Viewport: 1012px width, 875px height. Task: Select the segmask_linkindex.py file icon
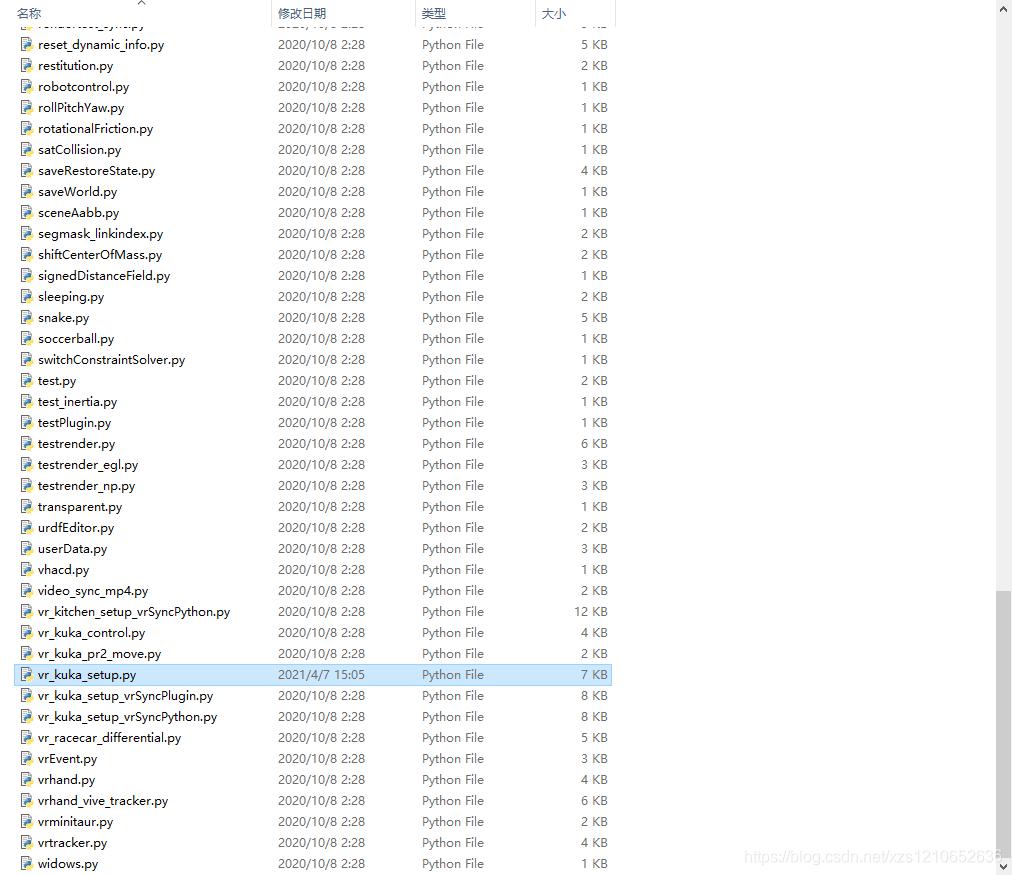point(26,233)
